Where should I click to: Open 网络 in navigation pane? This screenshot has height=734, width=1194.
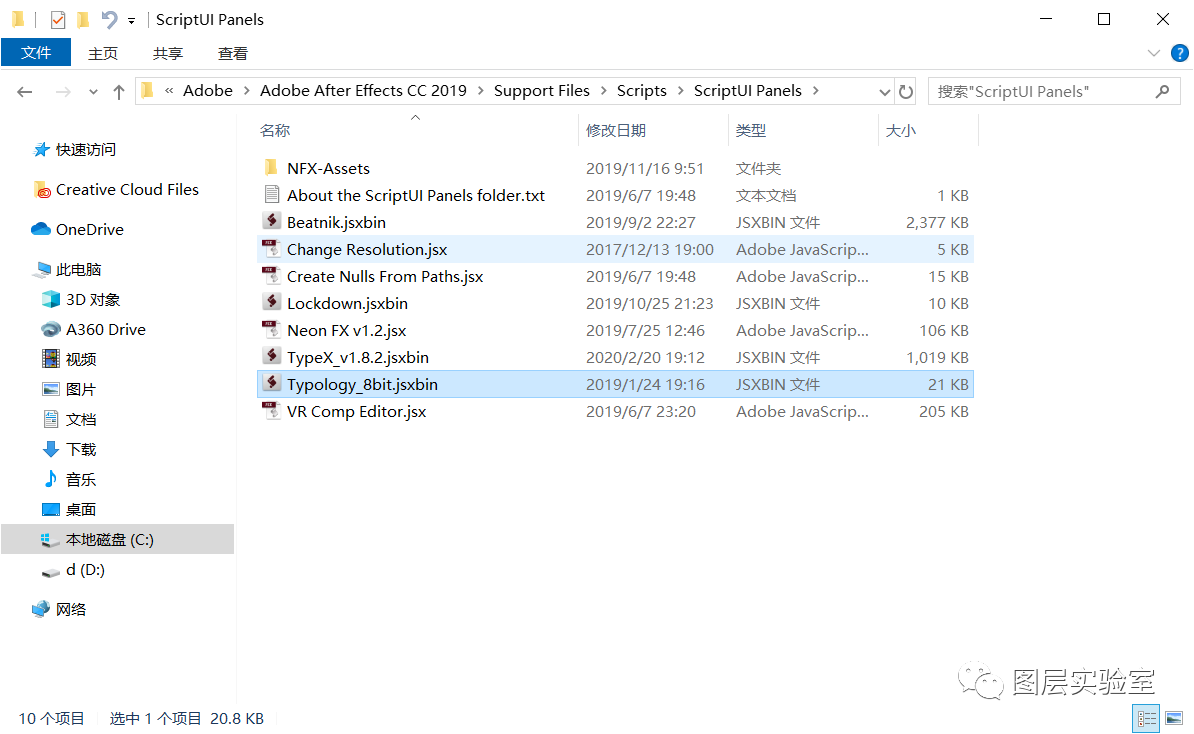tap(70, 609)
